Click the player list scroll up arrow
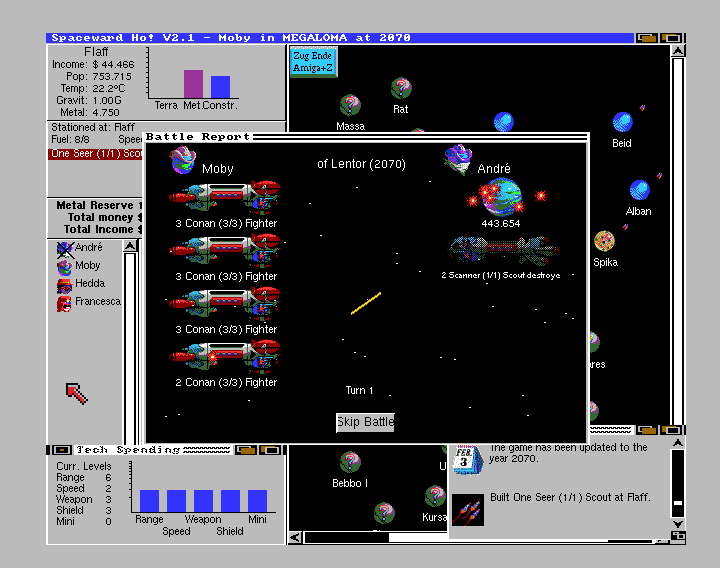Image resolution: width=720 pixels, height=568 pixels. (130, 246)
